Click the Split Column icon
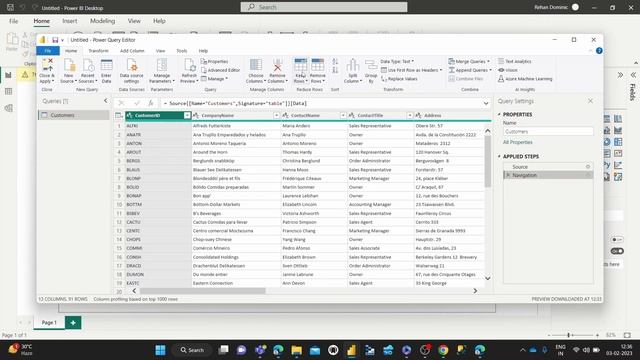Viewport: 640px width, 360px height. (353, 65)
